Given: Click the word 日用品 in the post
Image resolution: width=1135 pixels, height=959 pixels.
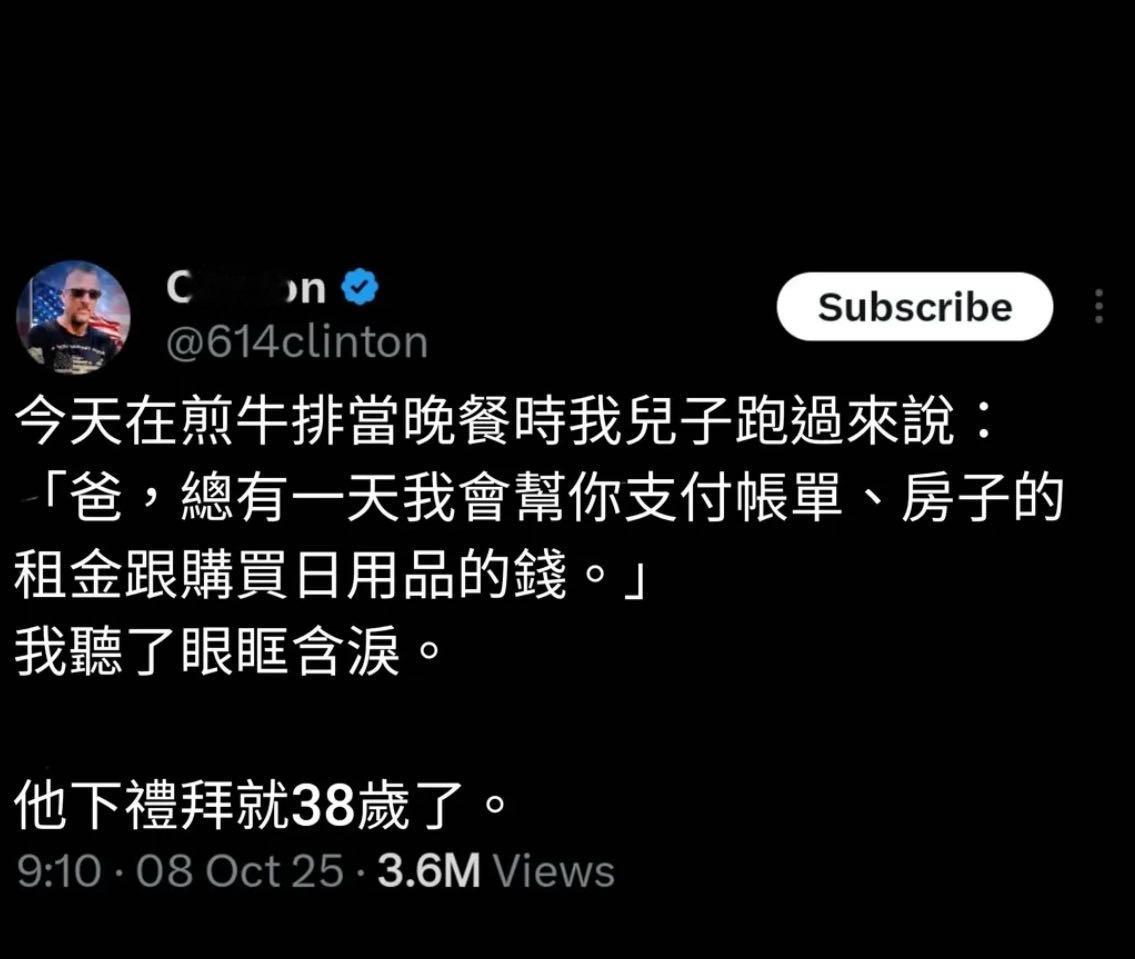Looking at the screenshot, I should [x=374, y=575].
